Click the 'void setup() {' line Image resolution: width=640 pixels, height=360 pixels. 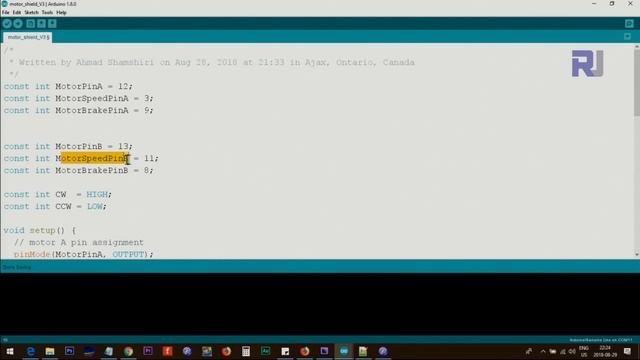point(40,231)
